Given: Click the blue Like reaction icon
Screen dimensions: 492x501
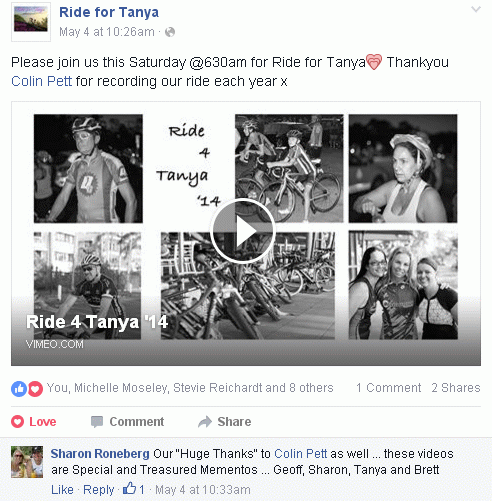Looking at the screenshot, I should click(x=19, y=389).
